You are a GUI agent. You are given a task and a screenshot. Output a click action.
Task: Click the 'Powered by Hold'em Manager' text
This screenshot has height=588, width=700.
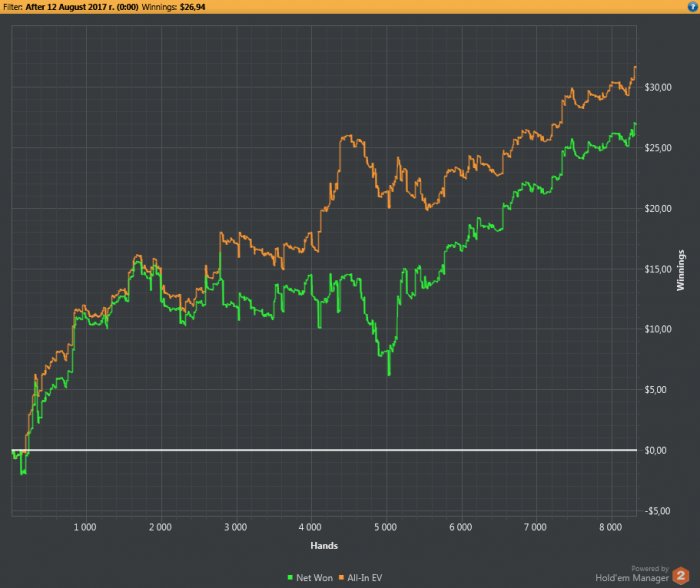click(x=632, y=574)
